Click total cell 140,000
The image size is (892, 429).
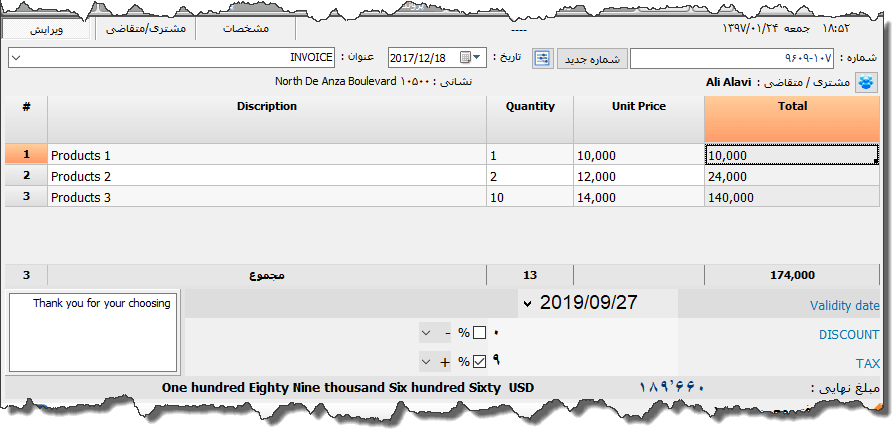click(792, 197)
